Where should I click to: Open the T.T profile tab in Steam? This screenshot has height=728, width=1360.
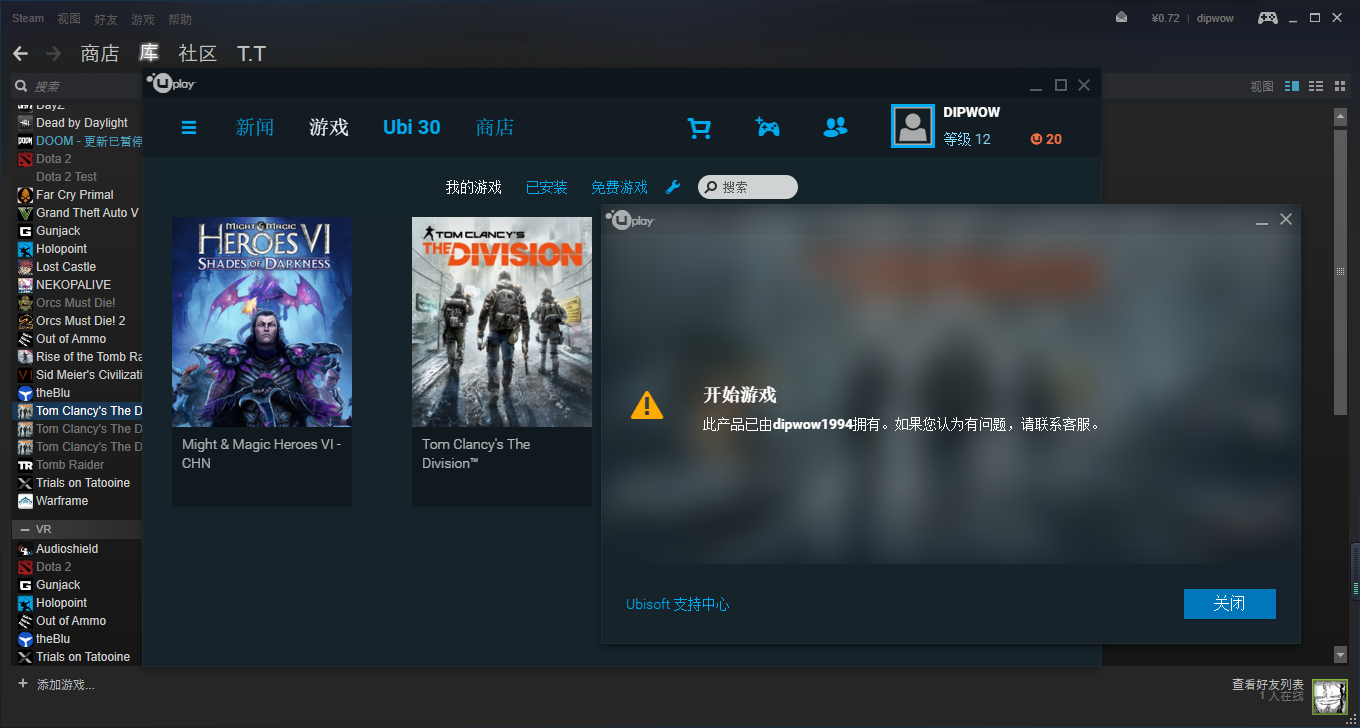[251, 53]
